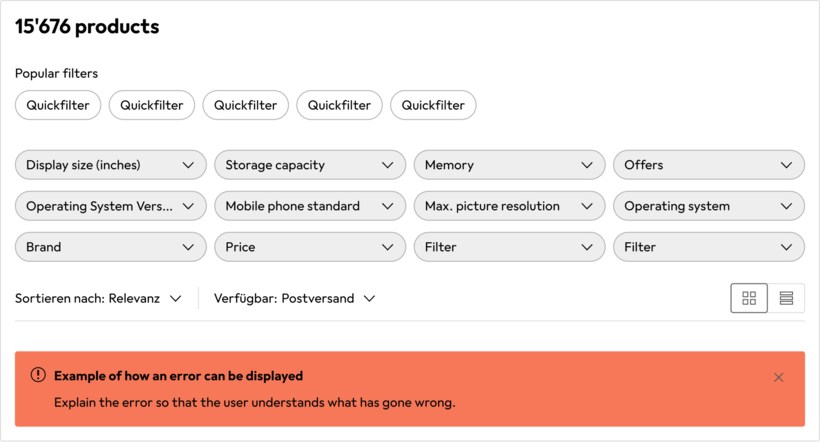Select the fourth Quickfilter button
The image size is (820, 442).
pyautogui.click(x=339, y=105)
